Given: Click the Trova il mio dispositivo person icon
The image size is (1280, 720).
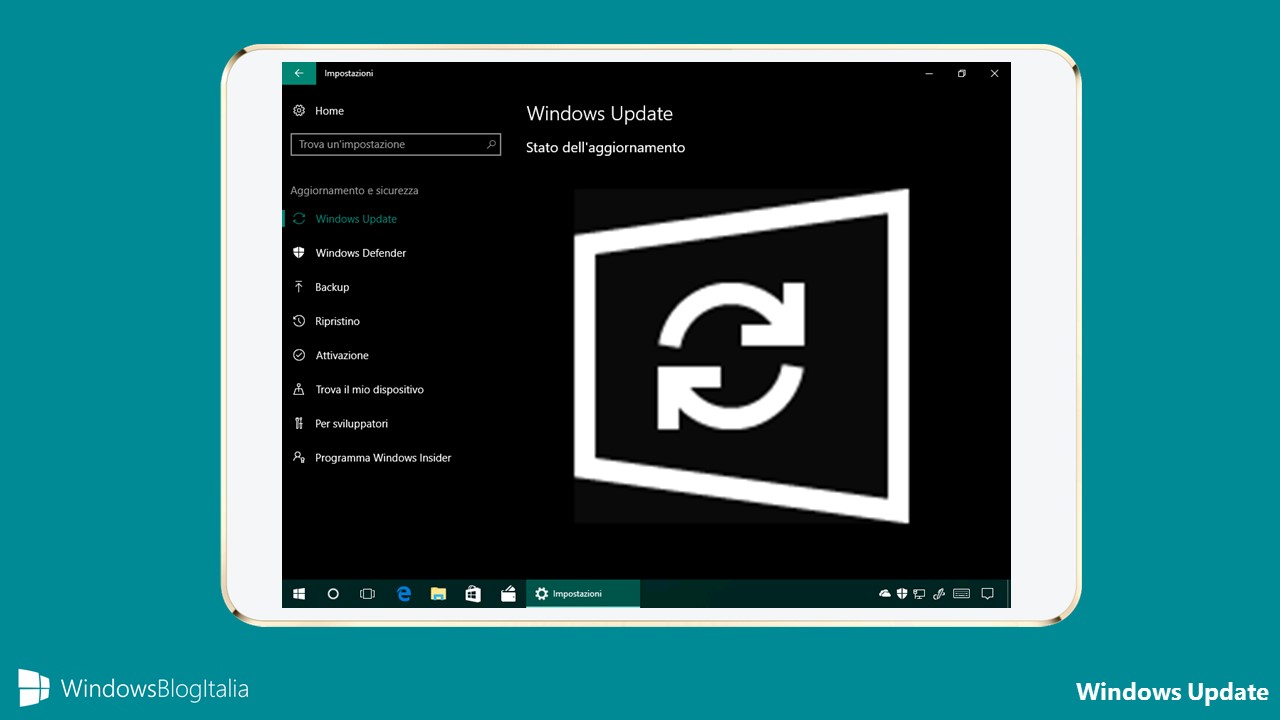Looking at the screenshot, I should (298, 389).
